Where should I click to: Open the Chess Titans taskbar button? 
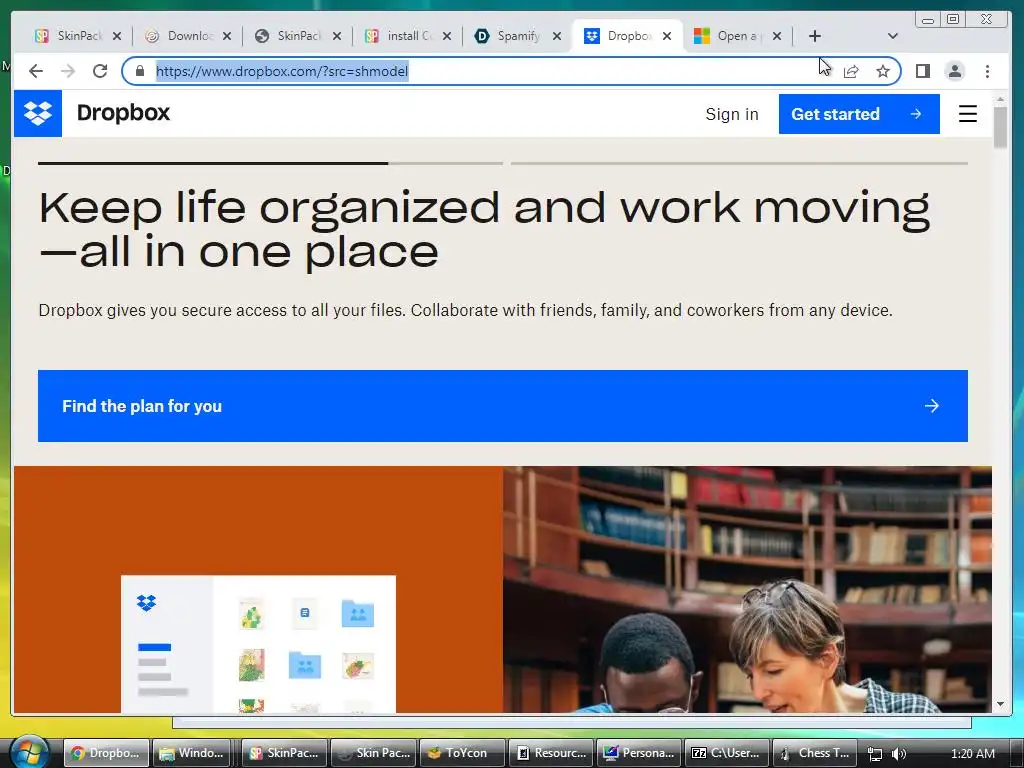pos(817,753)
